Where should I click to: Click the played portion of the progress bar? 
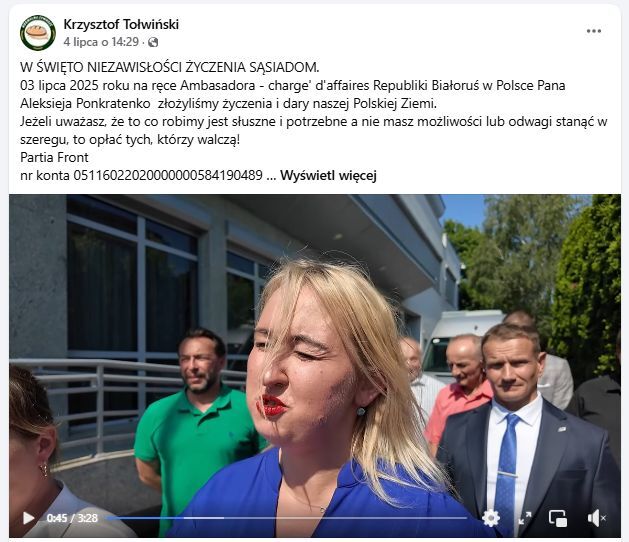tap(144, 518)
